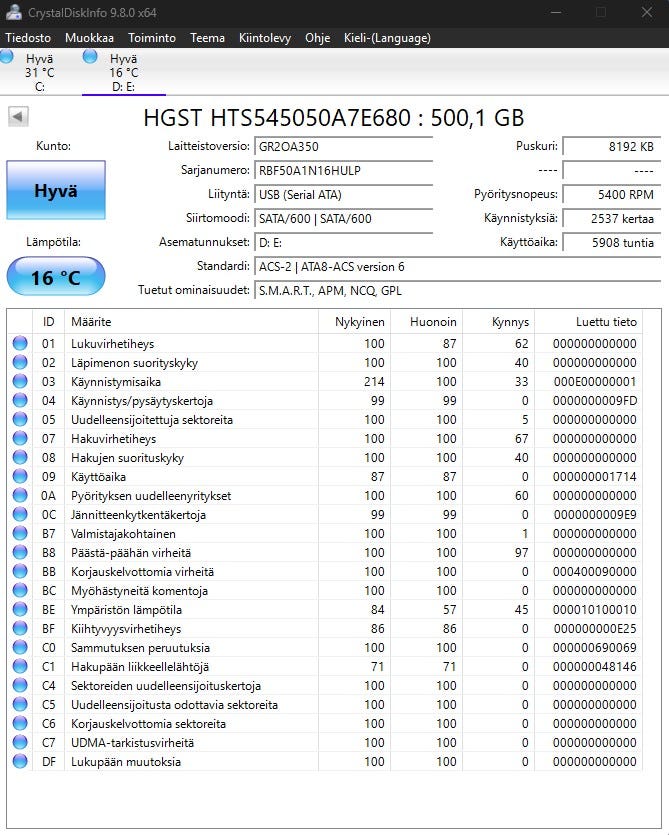Select raw value 000E00000001
Image resolution: width=669 pixels, height=835 pixels.
click(x=594, y=382)
